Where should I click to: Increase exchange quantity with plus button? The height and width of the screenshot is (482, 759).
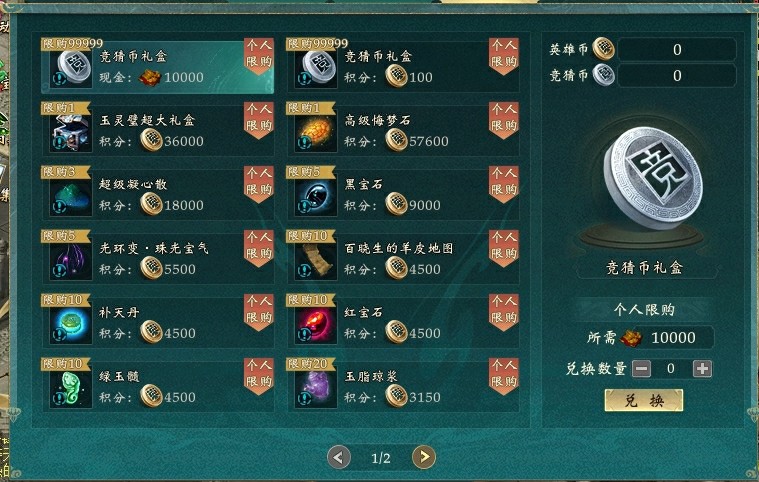[702, 369]
